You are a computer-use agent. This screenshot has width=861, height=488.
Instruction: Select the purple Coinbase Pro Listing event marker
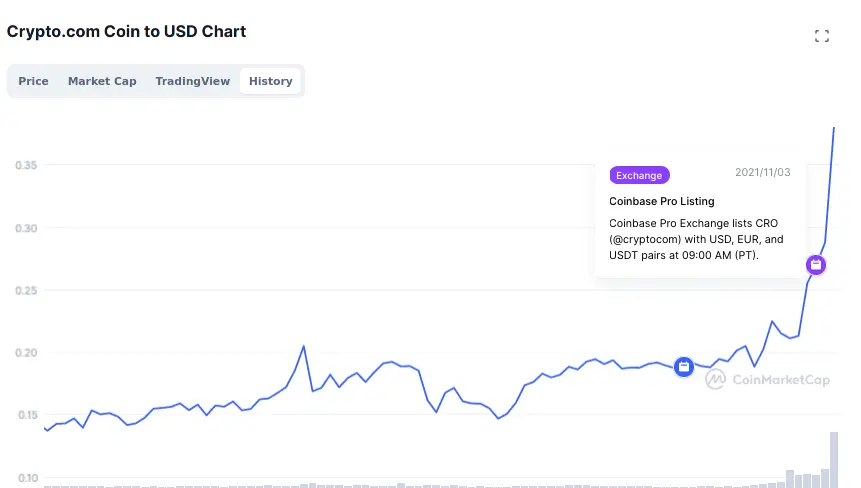point(815,265)
